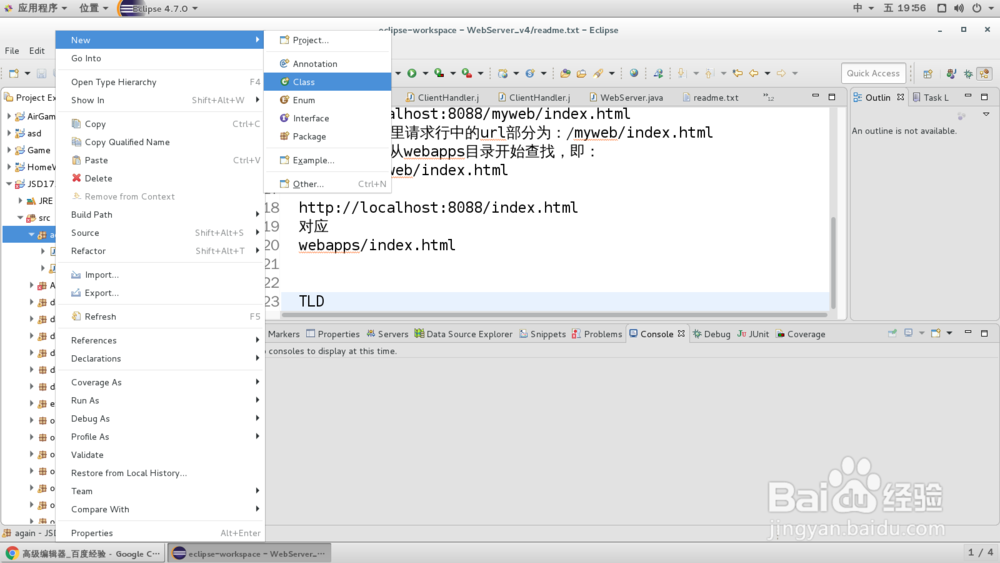
Task: Click the Open Type toolbar icon
Action: 565,73
